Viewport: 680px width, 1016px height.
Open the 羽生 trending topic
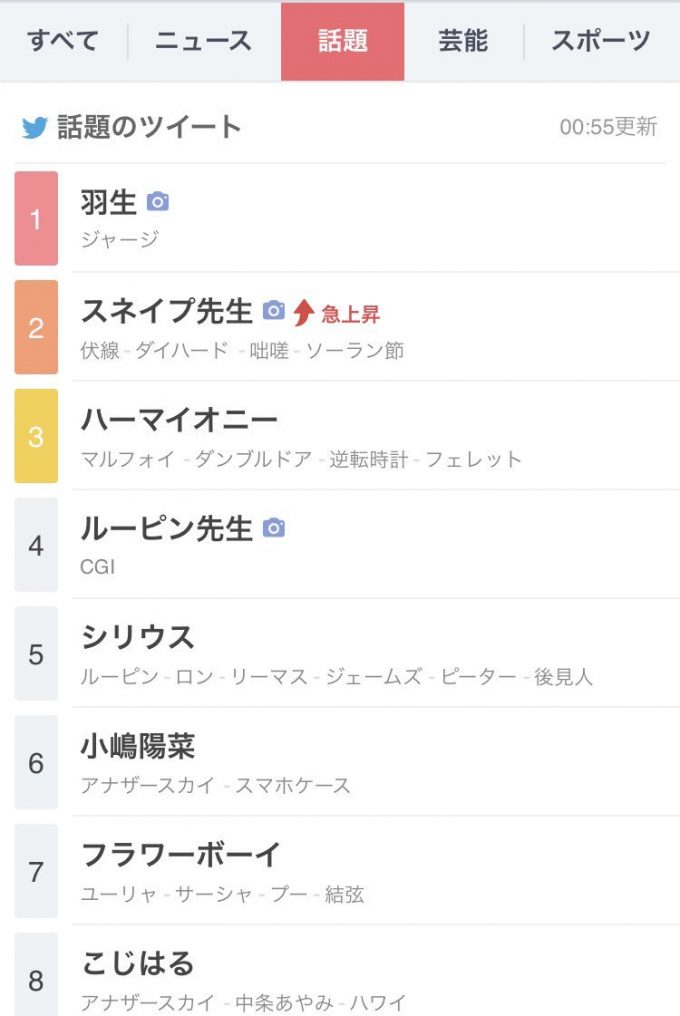[108, 203]
